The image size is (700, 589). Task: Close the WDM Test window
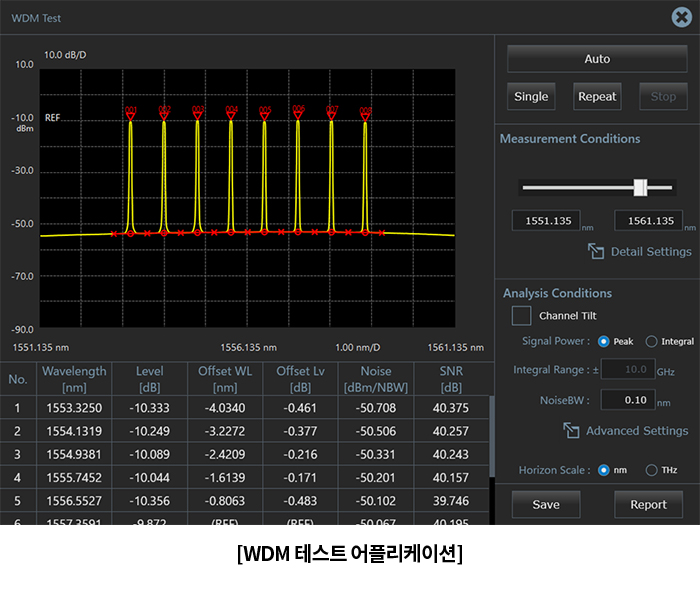681,17
